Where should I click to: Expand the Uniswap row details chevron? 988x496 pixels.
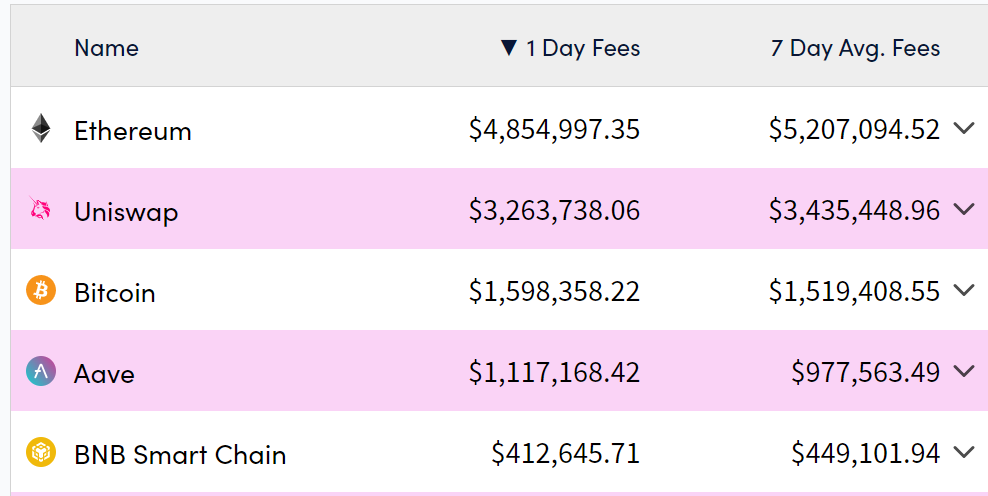tap(964, 210)
